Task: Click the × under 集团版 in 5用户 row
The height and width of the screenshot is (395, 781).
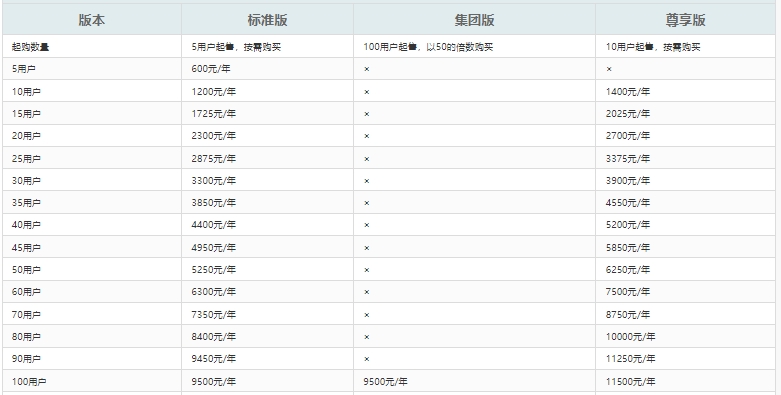Action: tap(367, 69)
